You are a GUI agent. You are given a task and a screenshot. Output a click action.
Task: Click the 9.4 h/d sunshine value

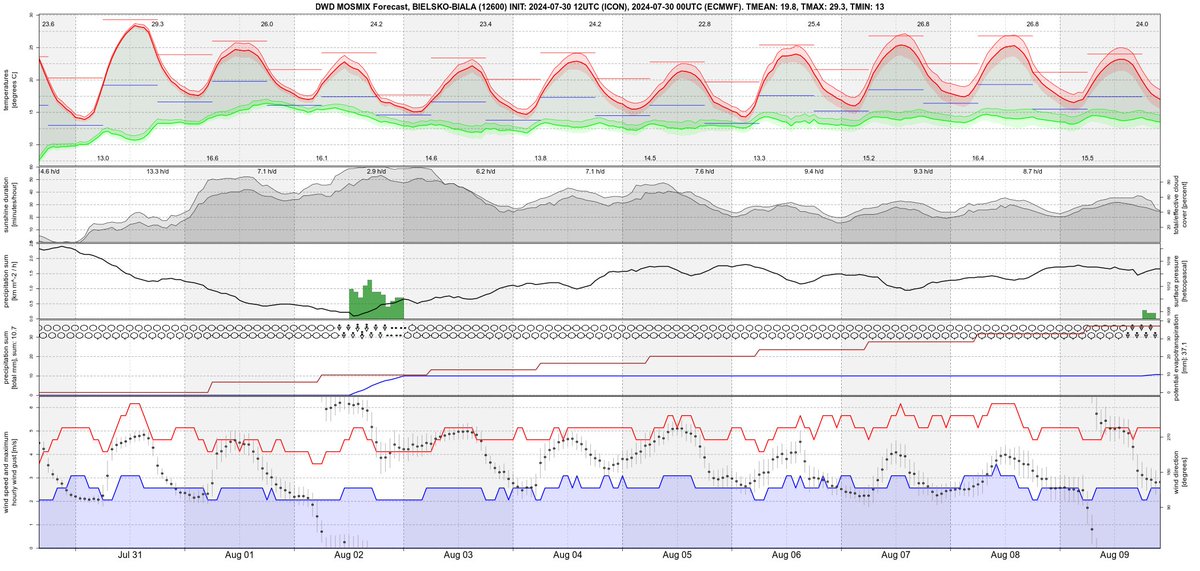[815, 172]
